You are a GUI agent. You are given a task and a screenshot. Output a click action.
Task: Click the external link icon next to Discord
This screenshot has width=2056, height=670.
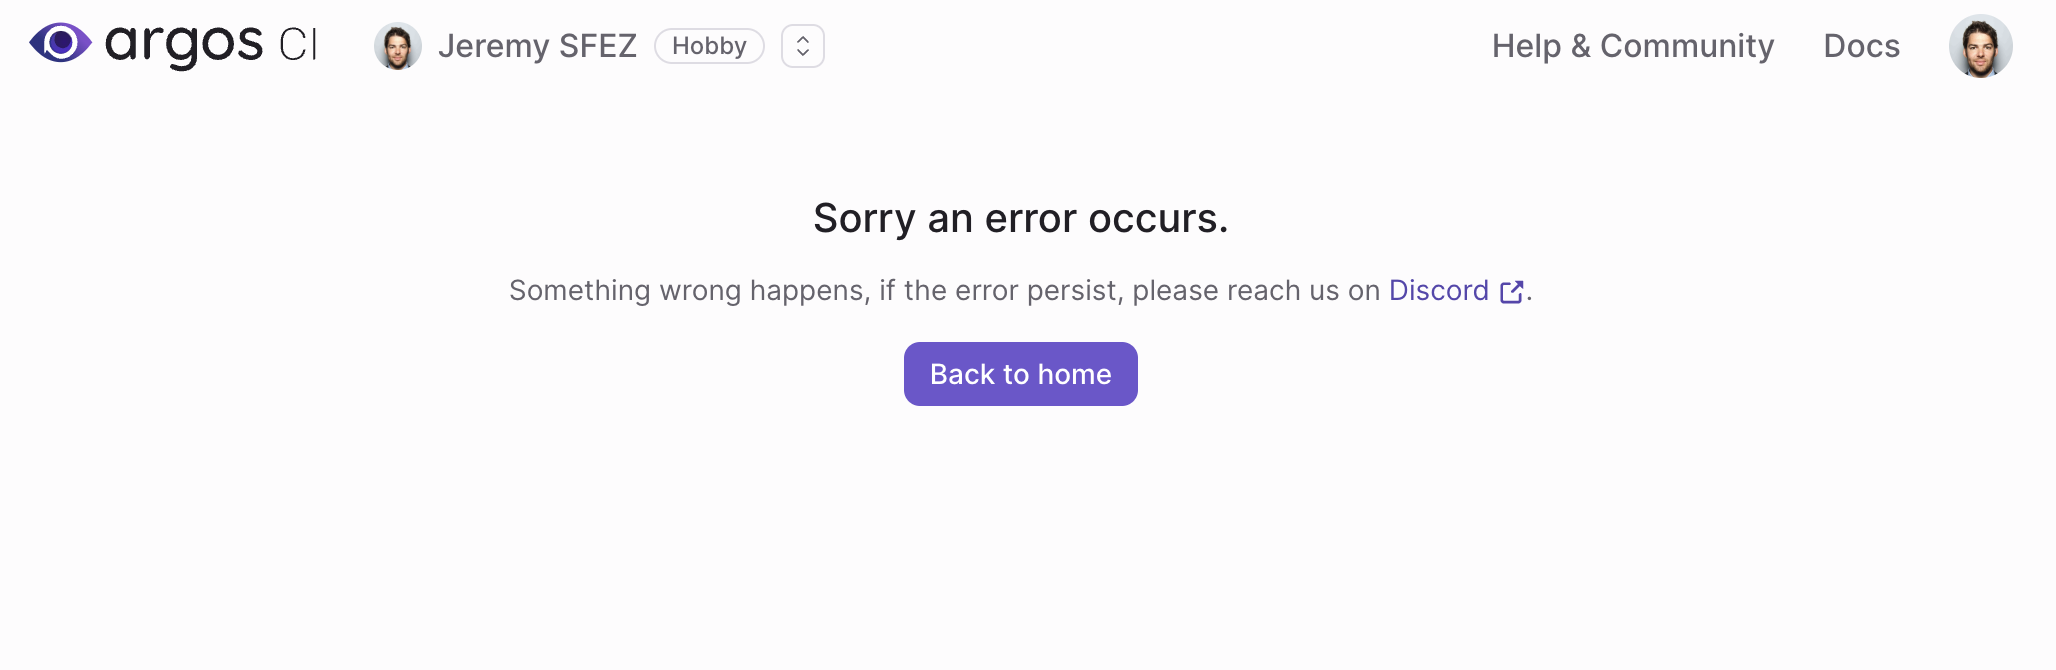[1511, 291]
